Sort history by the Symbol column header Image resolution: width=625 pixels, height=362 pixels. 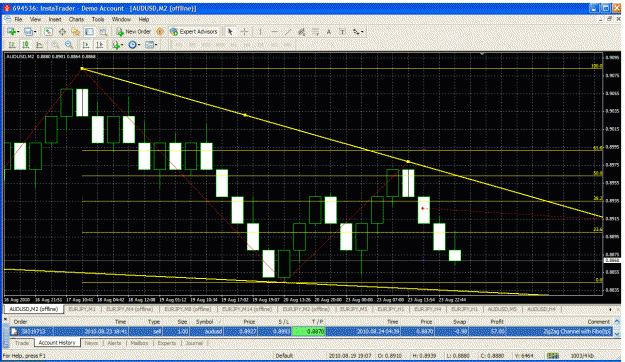coord(204,322)
